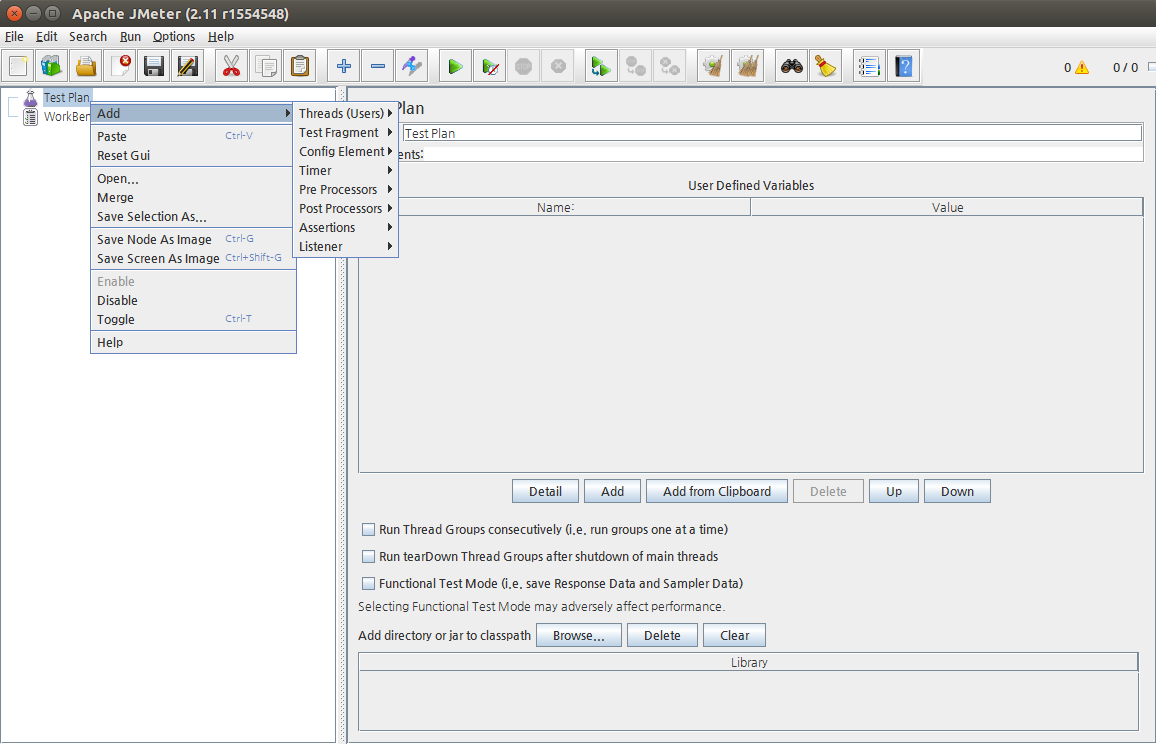Open the File menu
This screenshot has height=744, width=1156.
[x=14, y=36]
